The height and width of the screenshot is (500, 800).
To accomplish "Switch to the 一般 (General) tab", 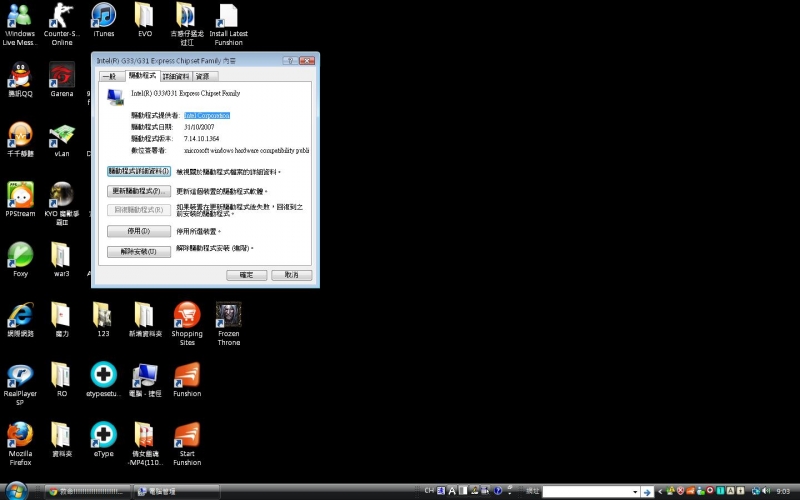I will (x=110, y=77).
